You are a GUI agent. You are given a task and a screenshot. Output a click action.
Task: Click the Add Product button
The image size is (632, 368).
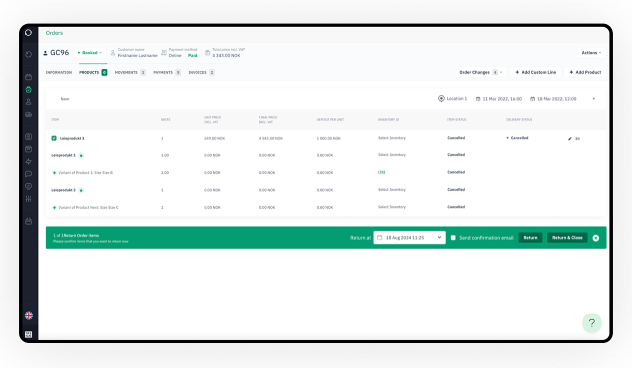coord(585,72)
